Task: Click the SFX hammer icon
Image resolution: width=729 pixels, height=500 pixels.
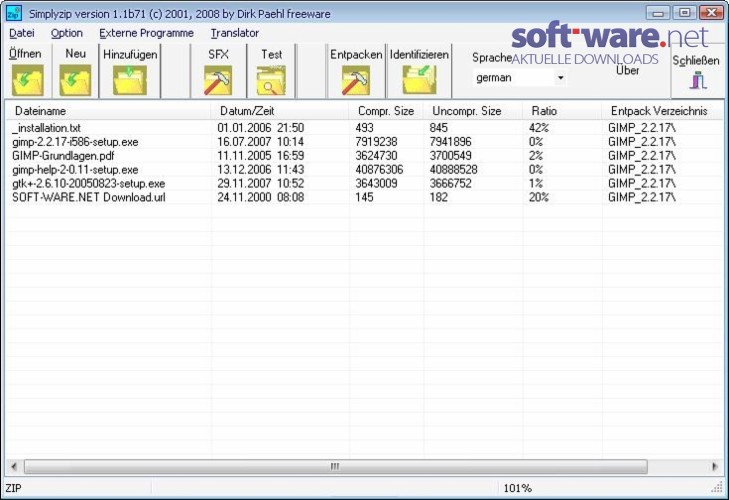Action: click(218, 80)
